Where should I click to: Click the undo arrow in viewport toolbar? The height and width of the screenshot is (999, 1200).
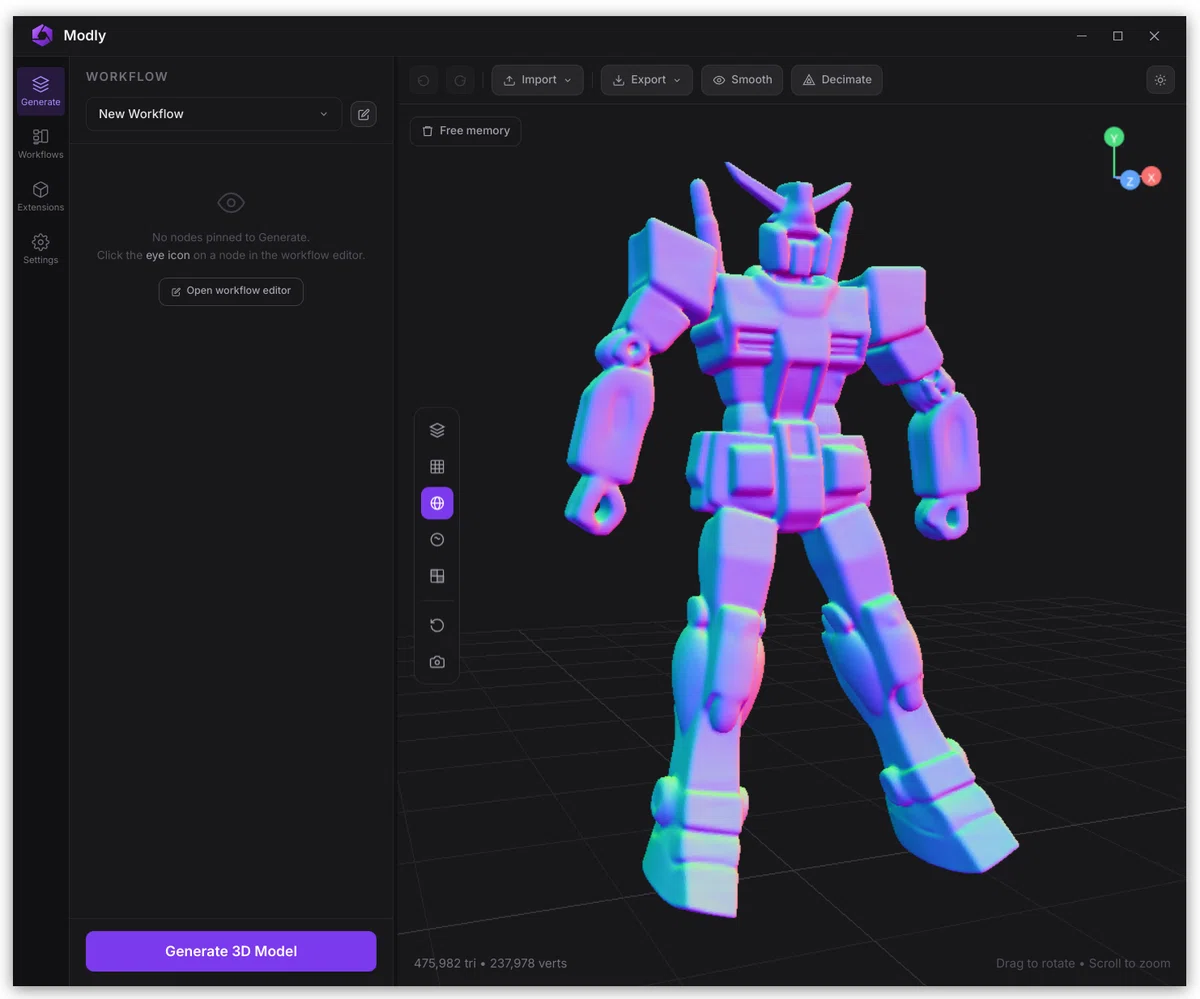click(x=423, y=80)
